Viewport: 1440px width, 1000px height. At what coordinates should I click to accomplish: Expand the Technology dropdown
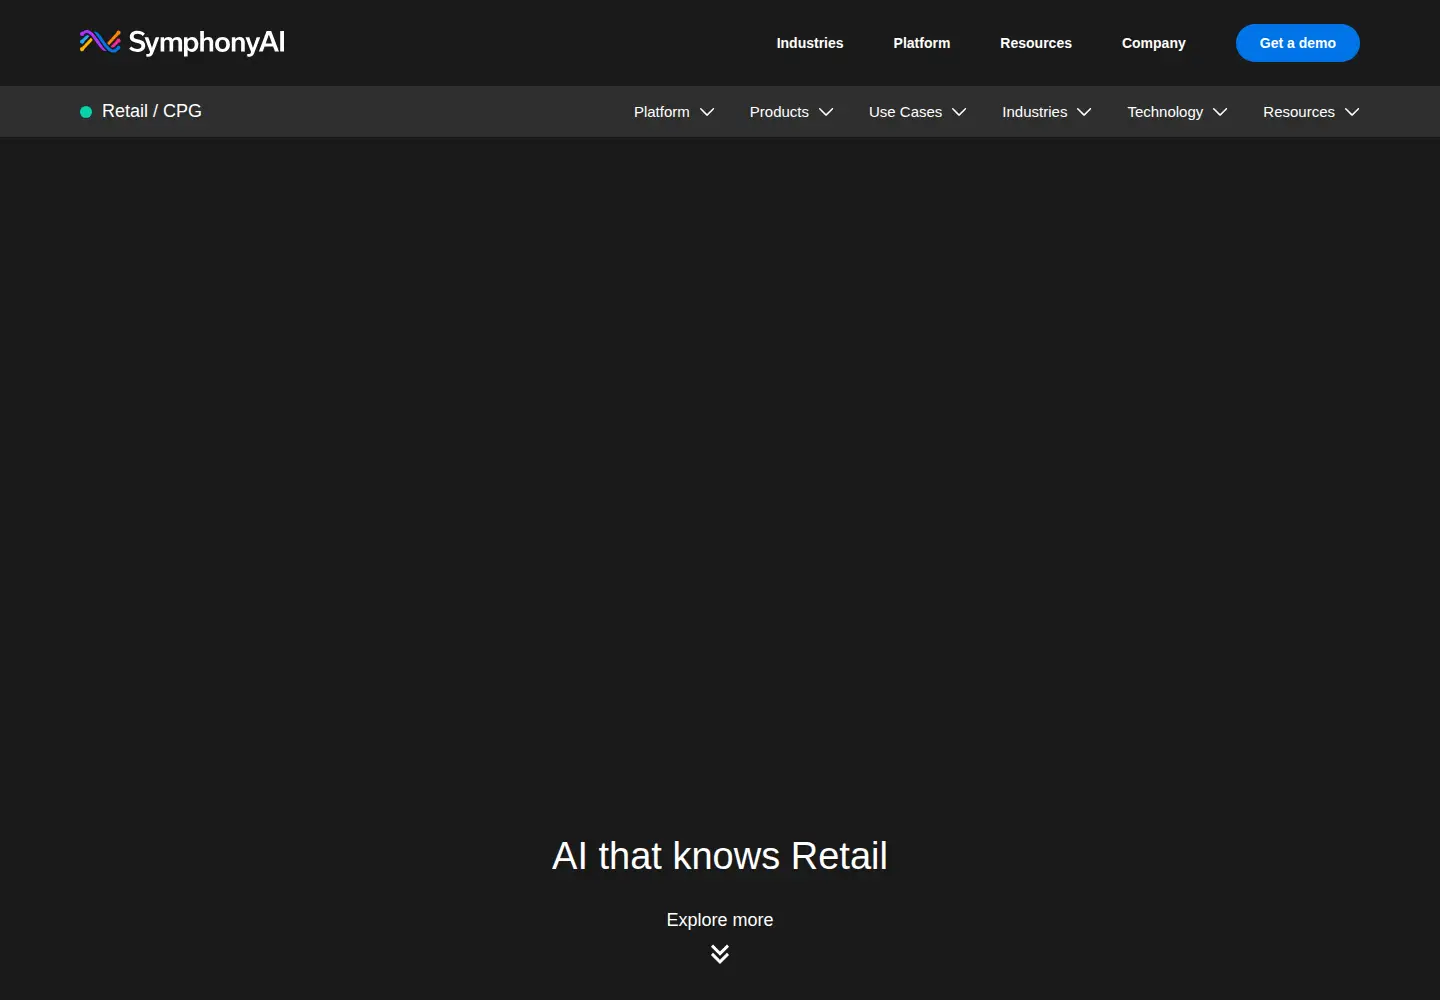[1177, 112]
